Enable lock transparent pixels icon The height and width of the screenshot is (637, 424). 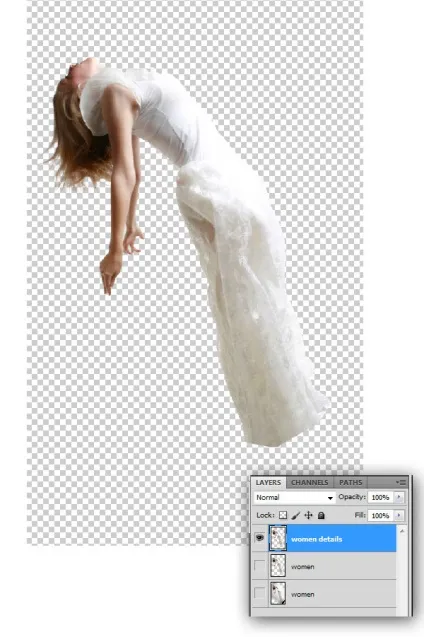(283, 515)
